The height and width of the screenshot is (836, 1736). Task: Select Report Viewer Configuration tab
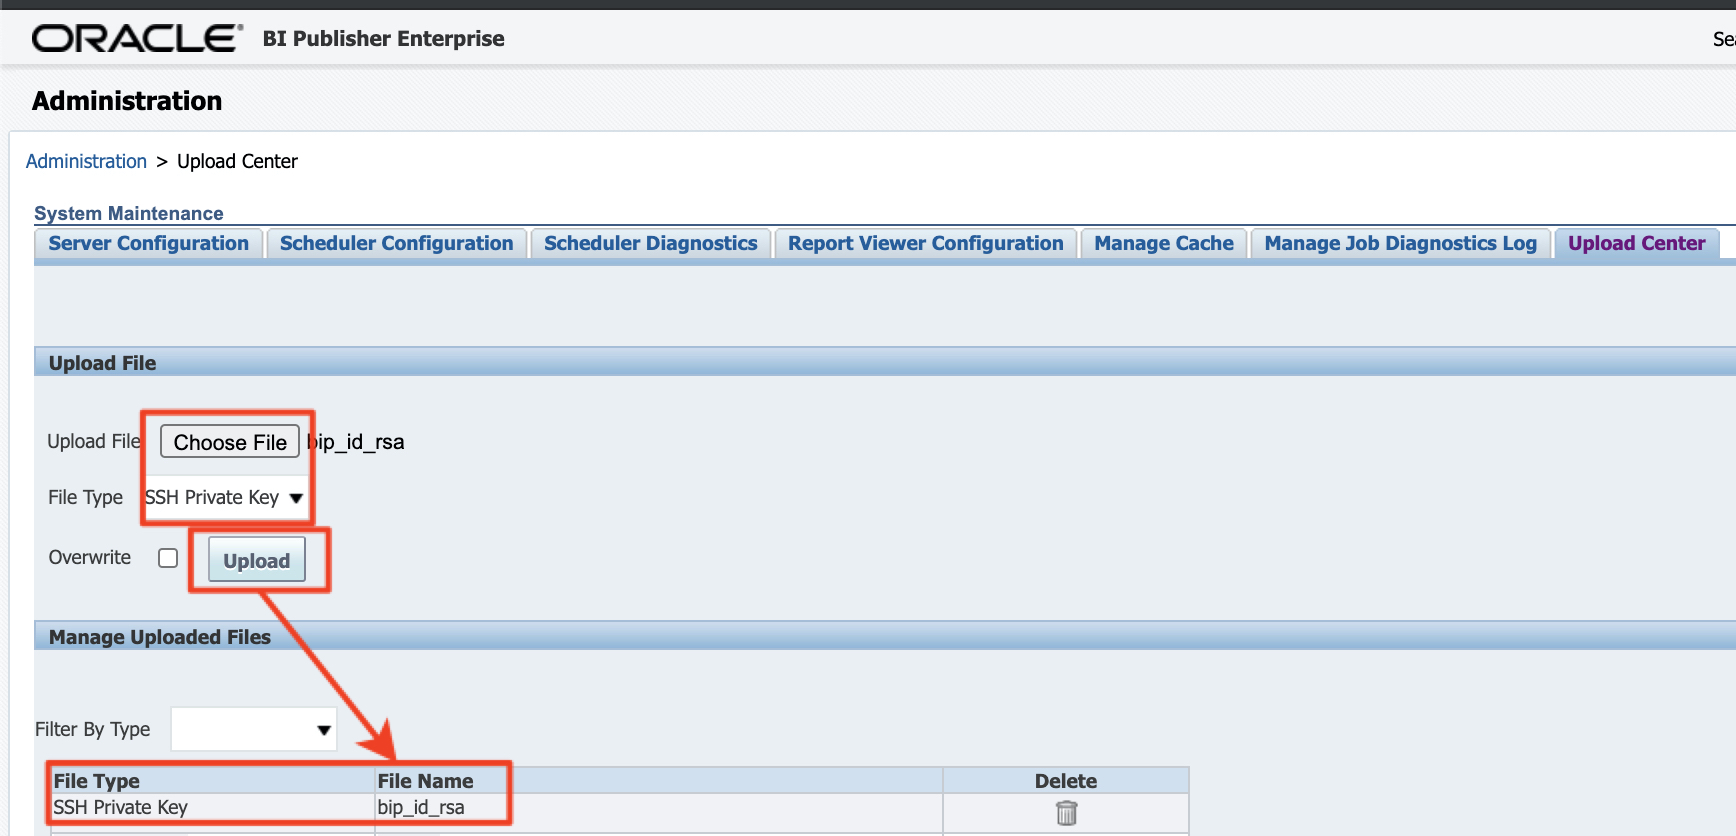[x=926, y=243]
